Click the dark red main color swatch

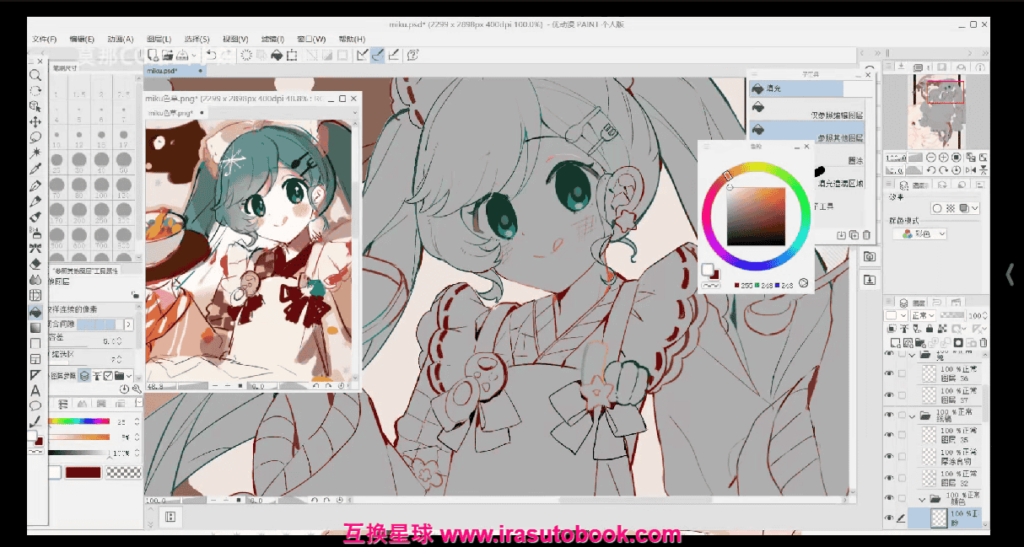[x=83, y=472]
